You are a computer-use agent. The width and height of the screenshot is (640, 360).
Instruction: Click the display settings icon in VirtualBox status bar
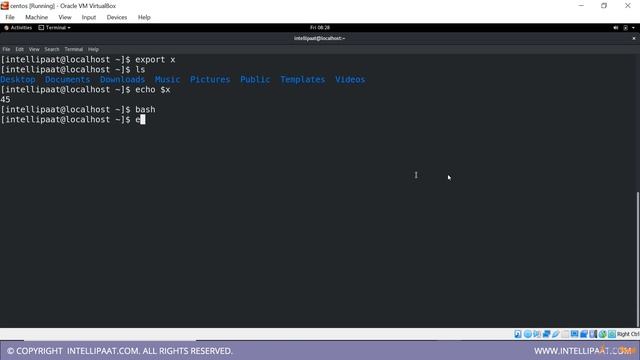(575, 334)
